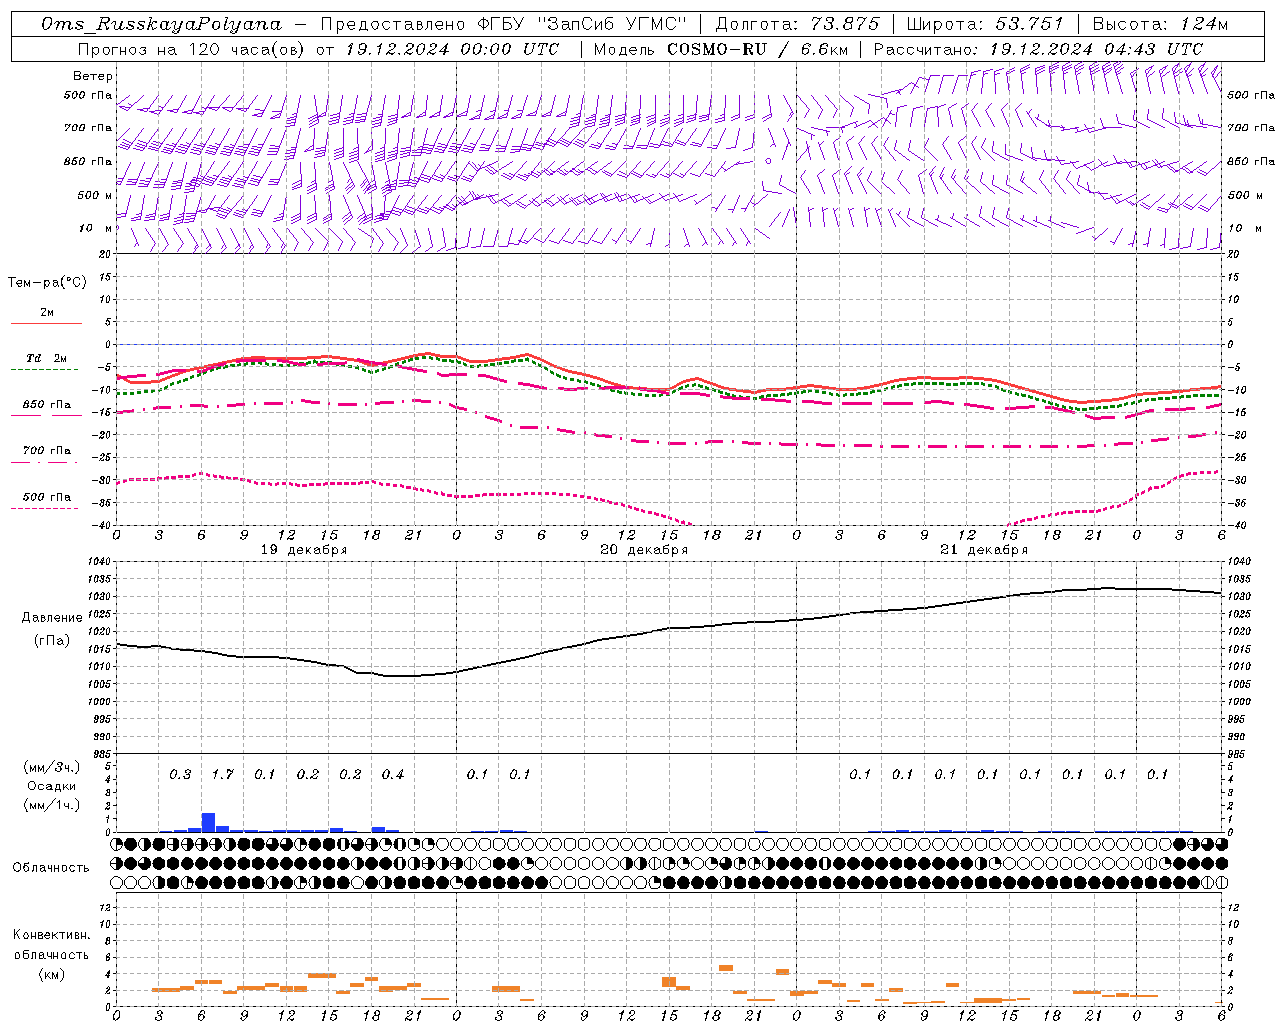1280x1024 pixels.
Task: Click Рассчитано: 19.12.2024 04:43 UTC timestamp
Action: click(x=1038, y=49)
